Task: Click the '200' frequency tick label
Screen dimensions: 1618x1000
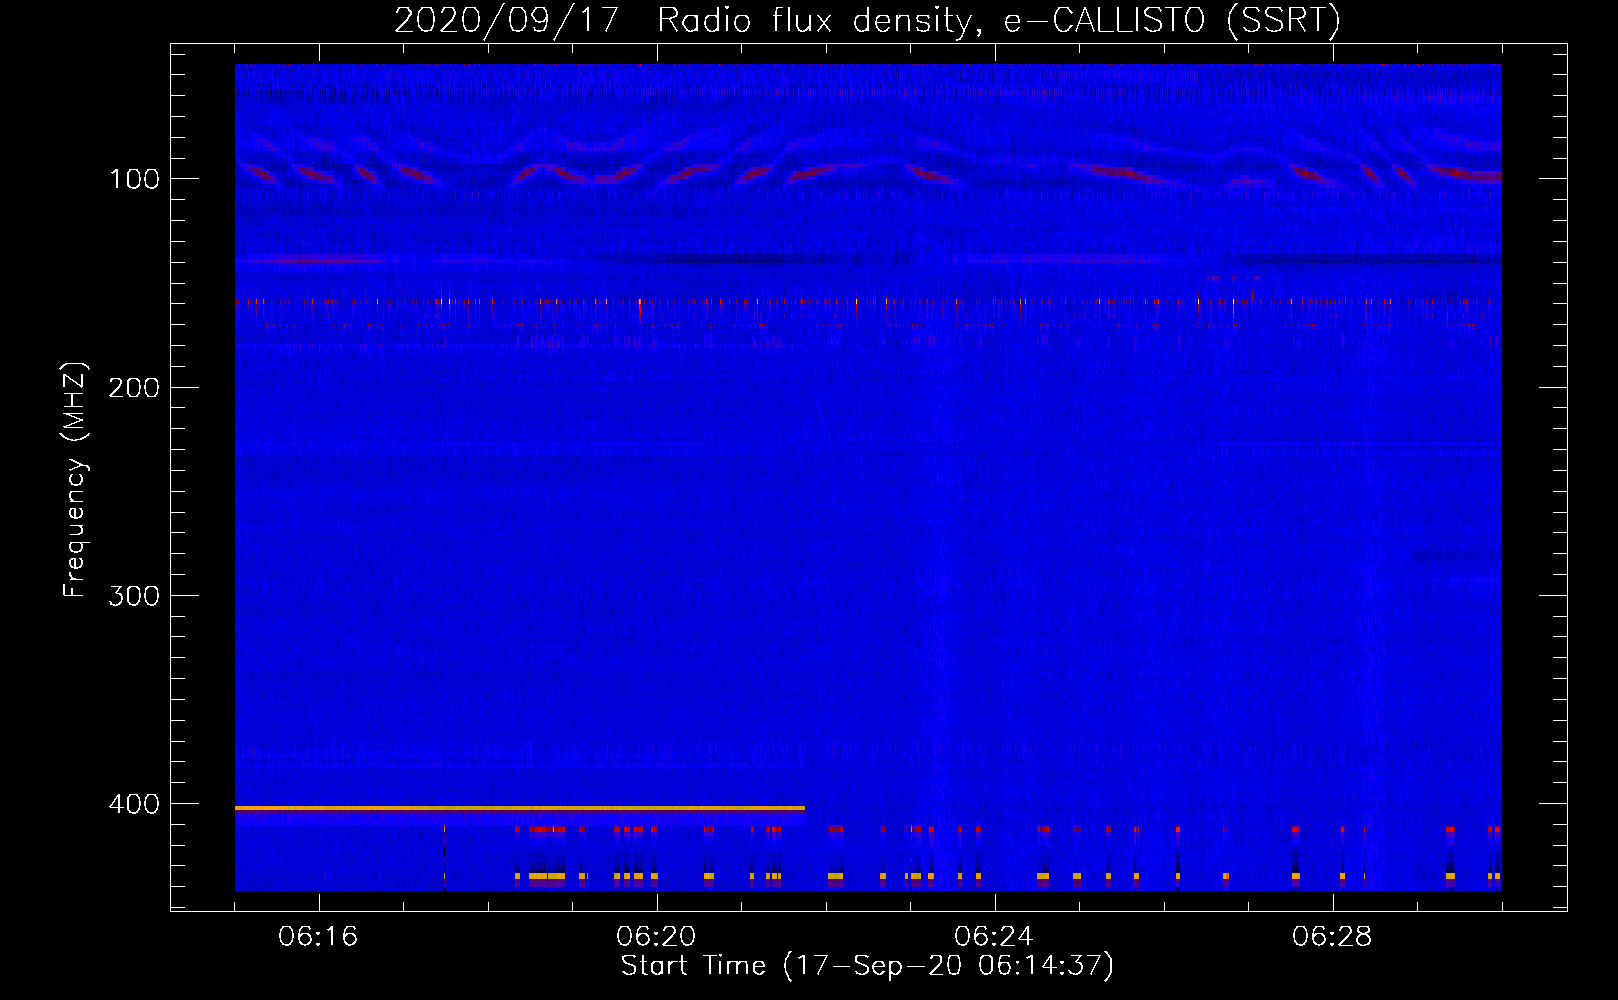Action: (x=135, y=388)
